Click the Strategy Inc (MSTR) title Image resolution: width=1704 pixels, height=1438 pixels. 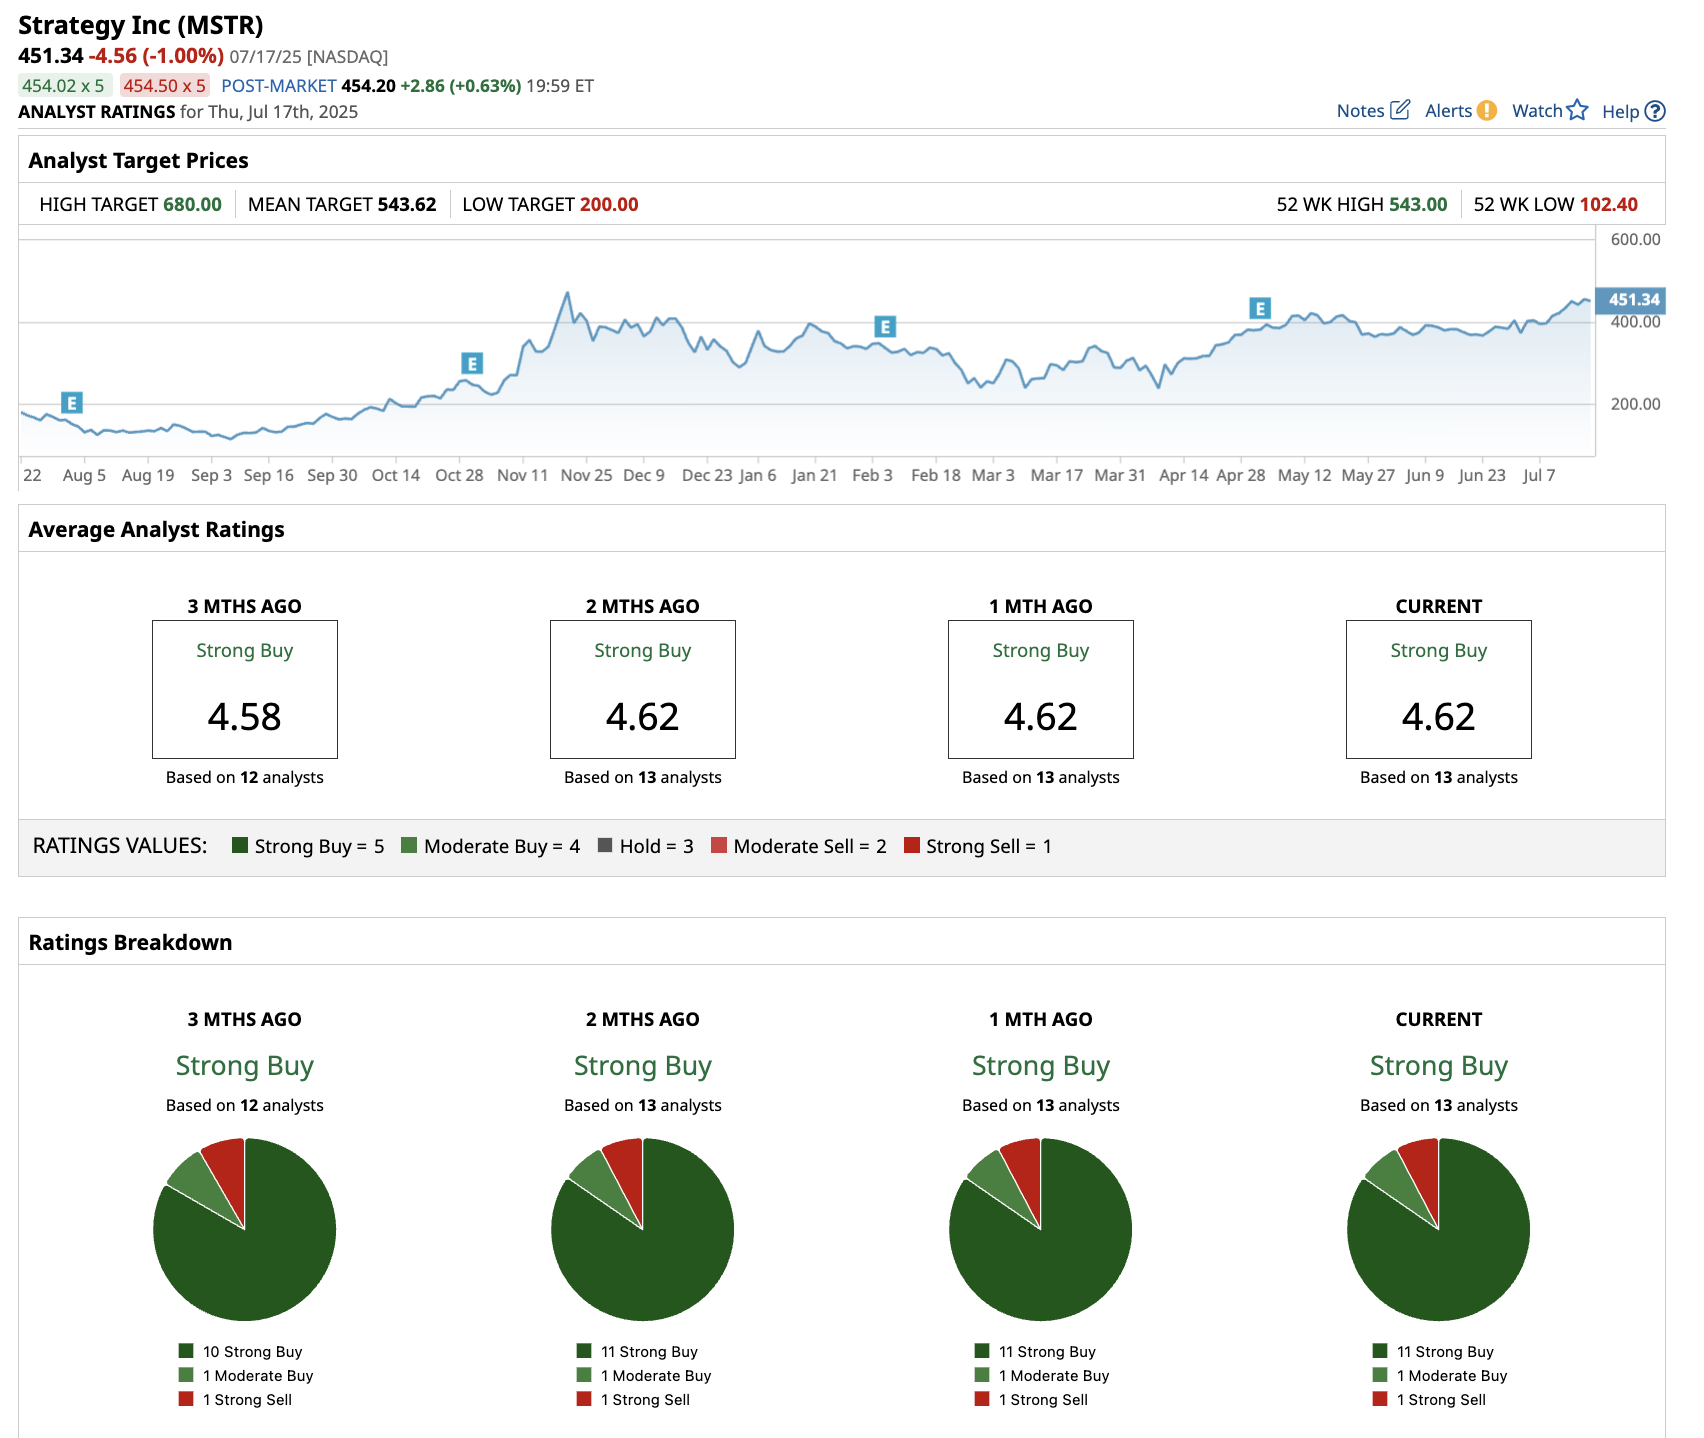pyautogui.click(x=141, y=25)
